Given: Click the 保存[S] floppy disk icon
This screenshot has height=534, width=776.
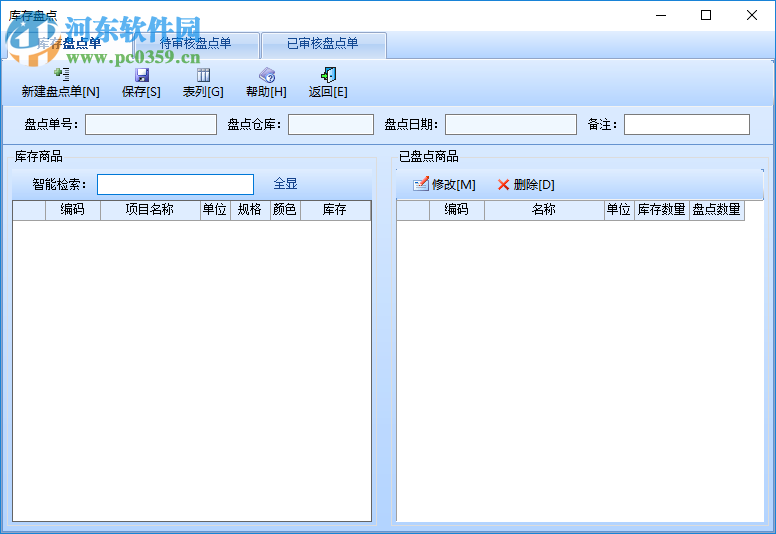Looking at the screenshot, I should pyautogui.click(x=142, y=75).
